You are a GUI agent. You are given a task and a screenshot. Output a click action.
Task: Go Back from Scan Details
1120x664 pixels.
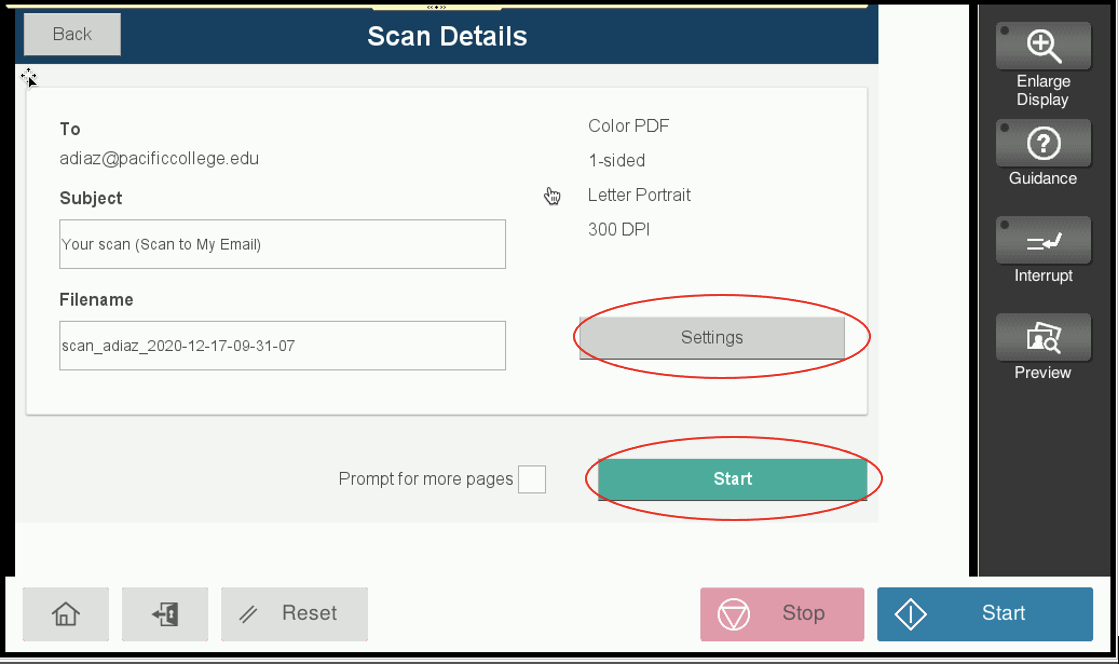72,34
